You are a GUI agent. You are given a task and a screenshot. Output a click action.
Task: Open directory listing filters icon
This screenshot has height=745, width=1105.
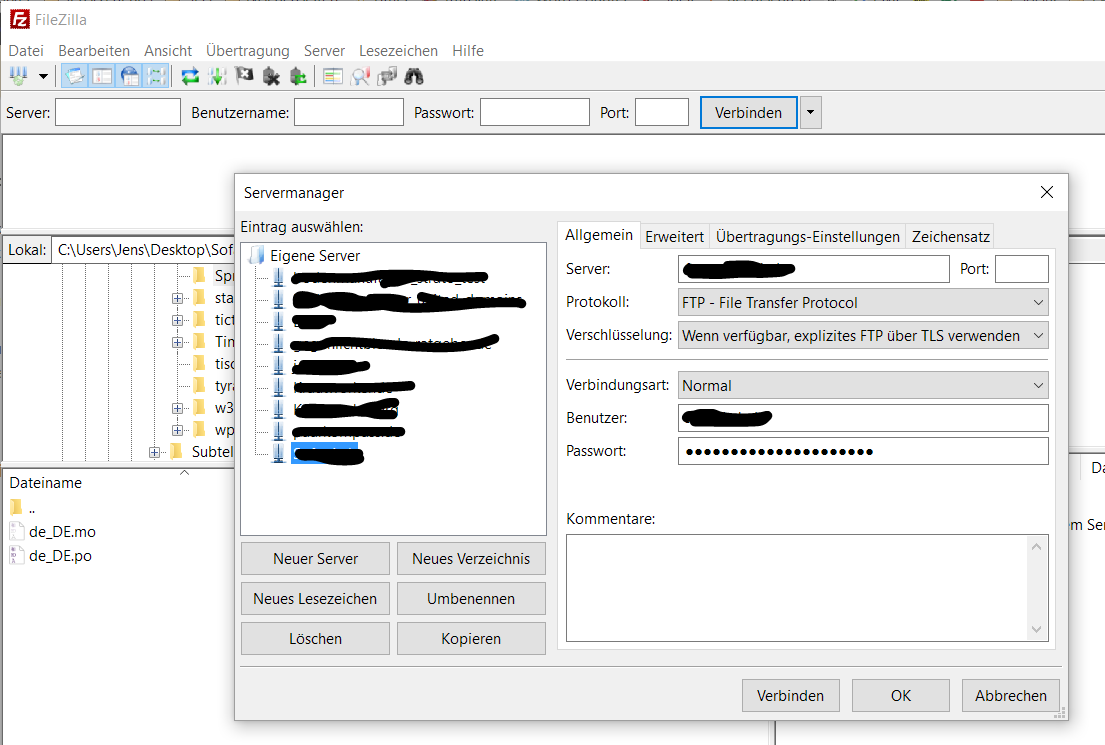tap(333, 76)
